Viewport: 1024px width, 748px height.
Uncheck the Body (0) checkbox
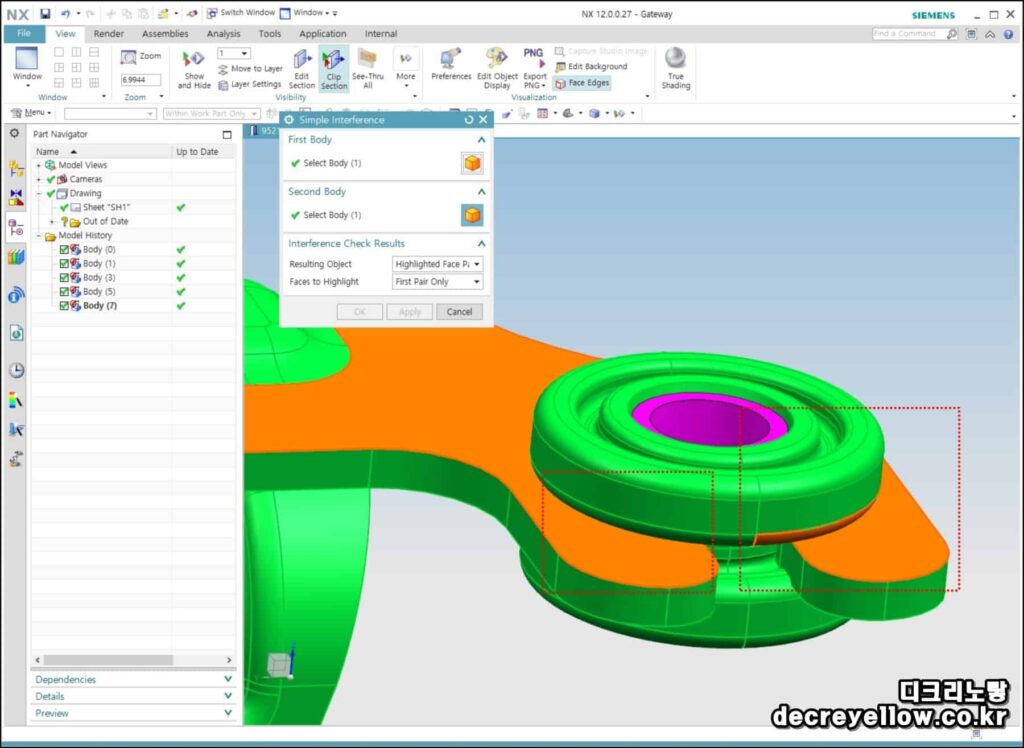click(64, 250)
